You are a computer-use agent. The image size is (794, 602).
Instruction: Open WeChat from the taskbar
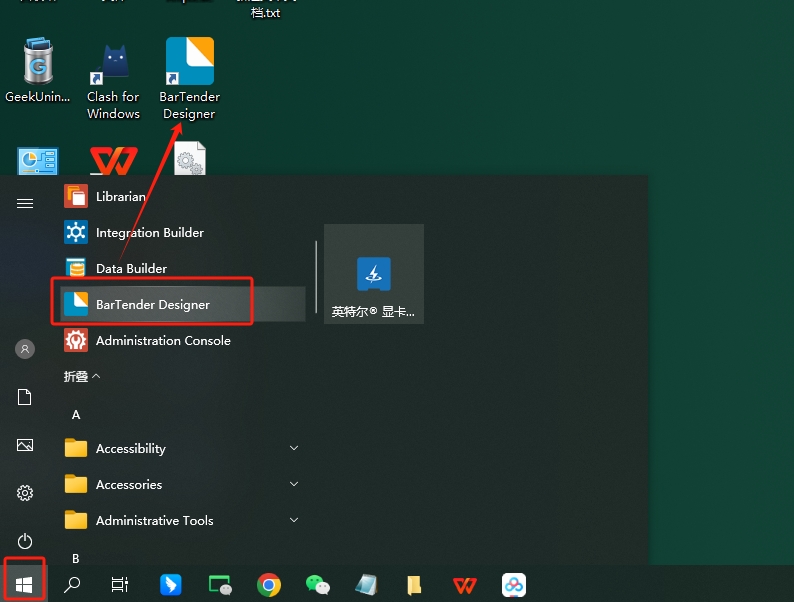point(317,585)
